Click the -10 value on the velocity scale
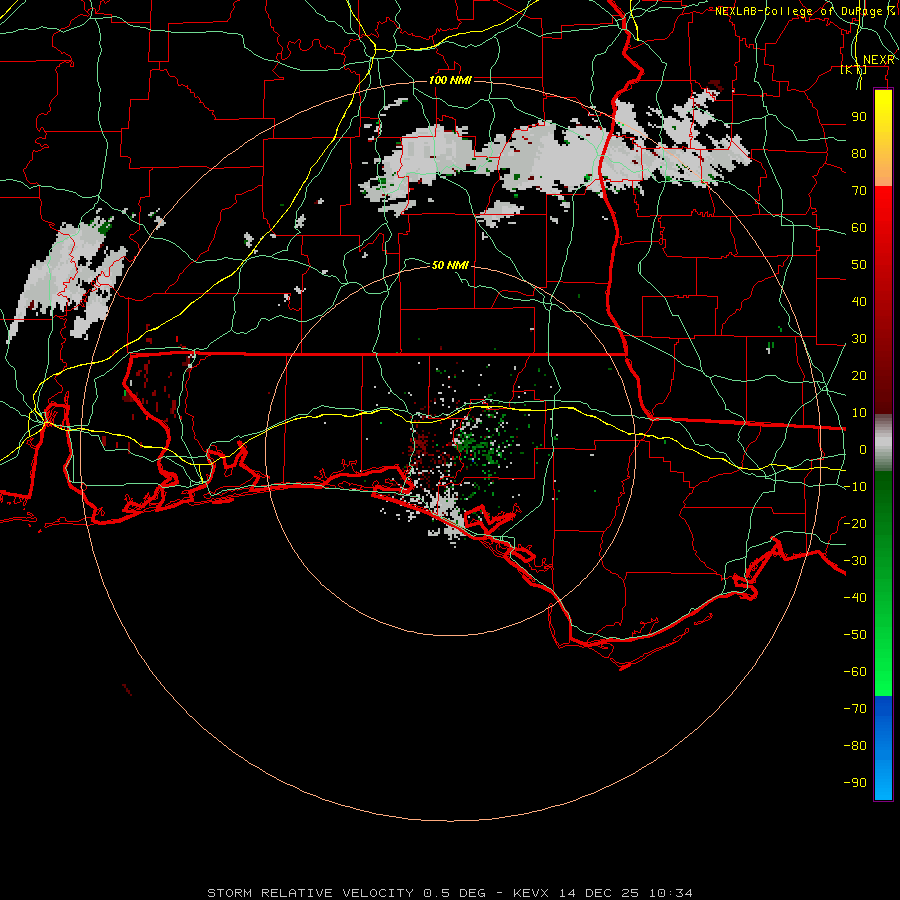 click(x=855, y=487)
